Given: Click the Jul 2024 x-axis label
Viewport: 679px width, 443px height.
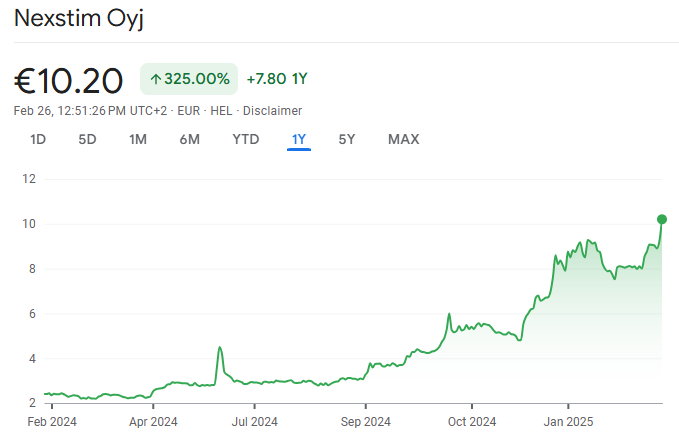Looking at the screenshot, I should pyautogui.click(x=254, y=421).
